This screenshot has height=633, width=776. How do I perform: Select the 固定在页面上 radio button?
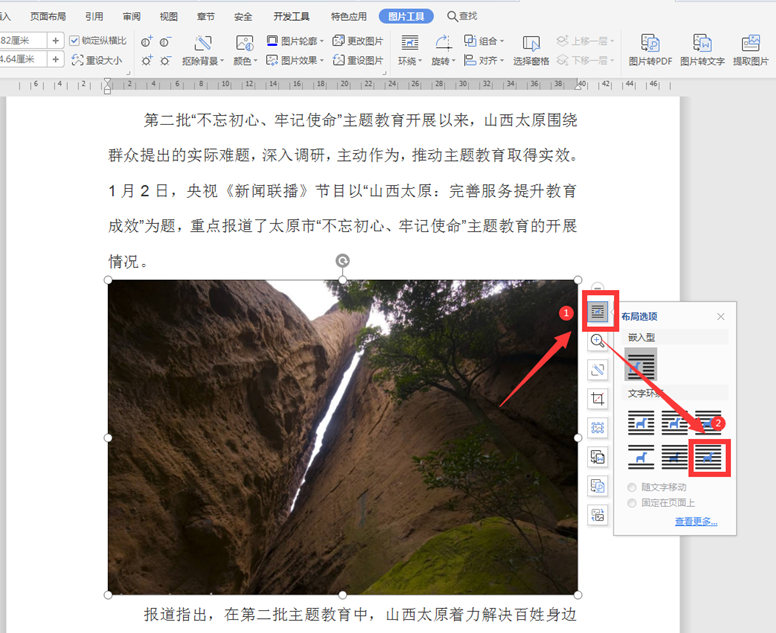tap(632, 503)
